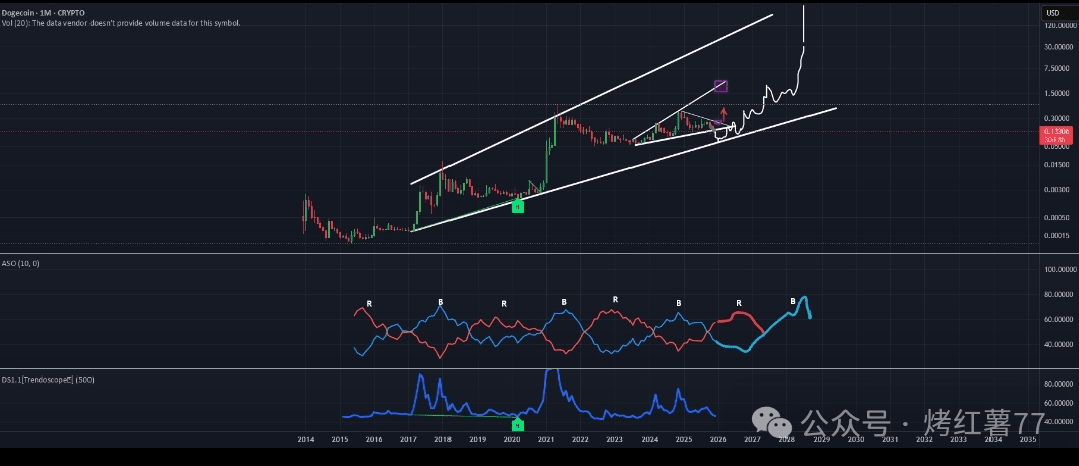Click the 80.00000 label on ASO scale

pos(1058,295)
